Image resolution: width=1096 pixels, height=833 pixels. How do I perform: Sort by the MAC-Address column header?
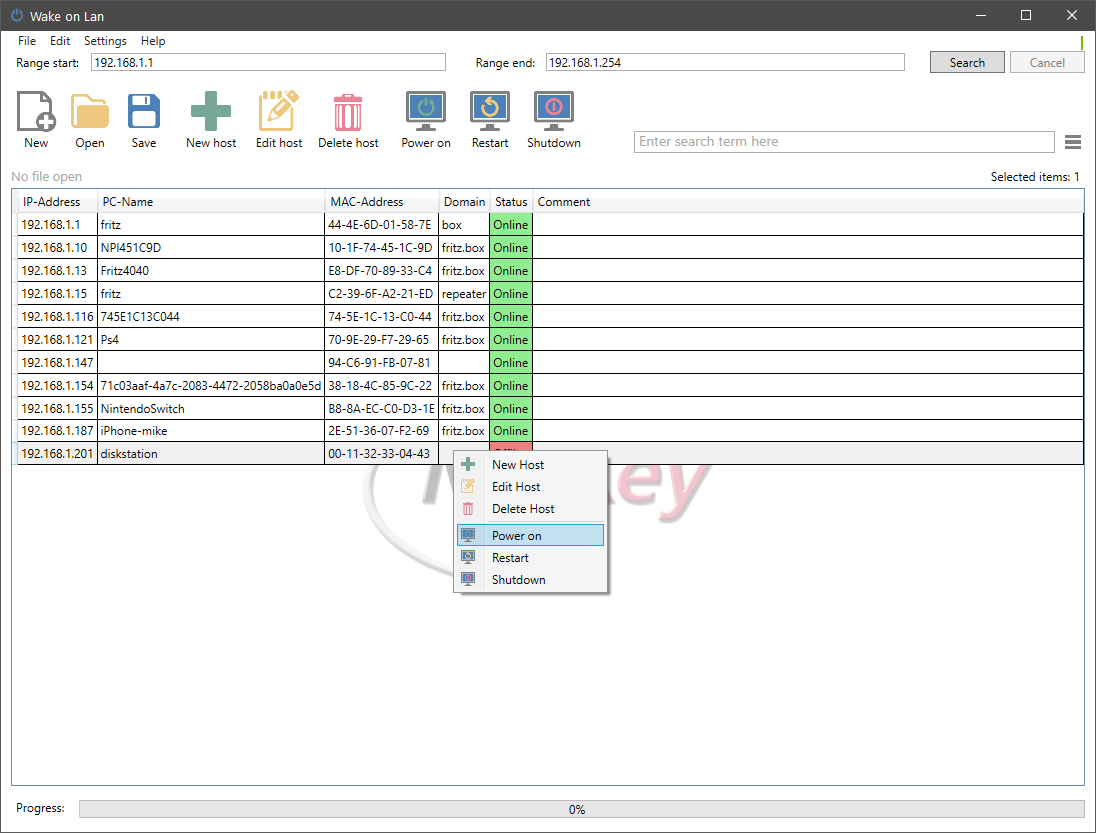pyautogui.click(x=382, y=201)
